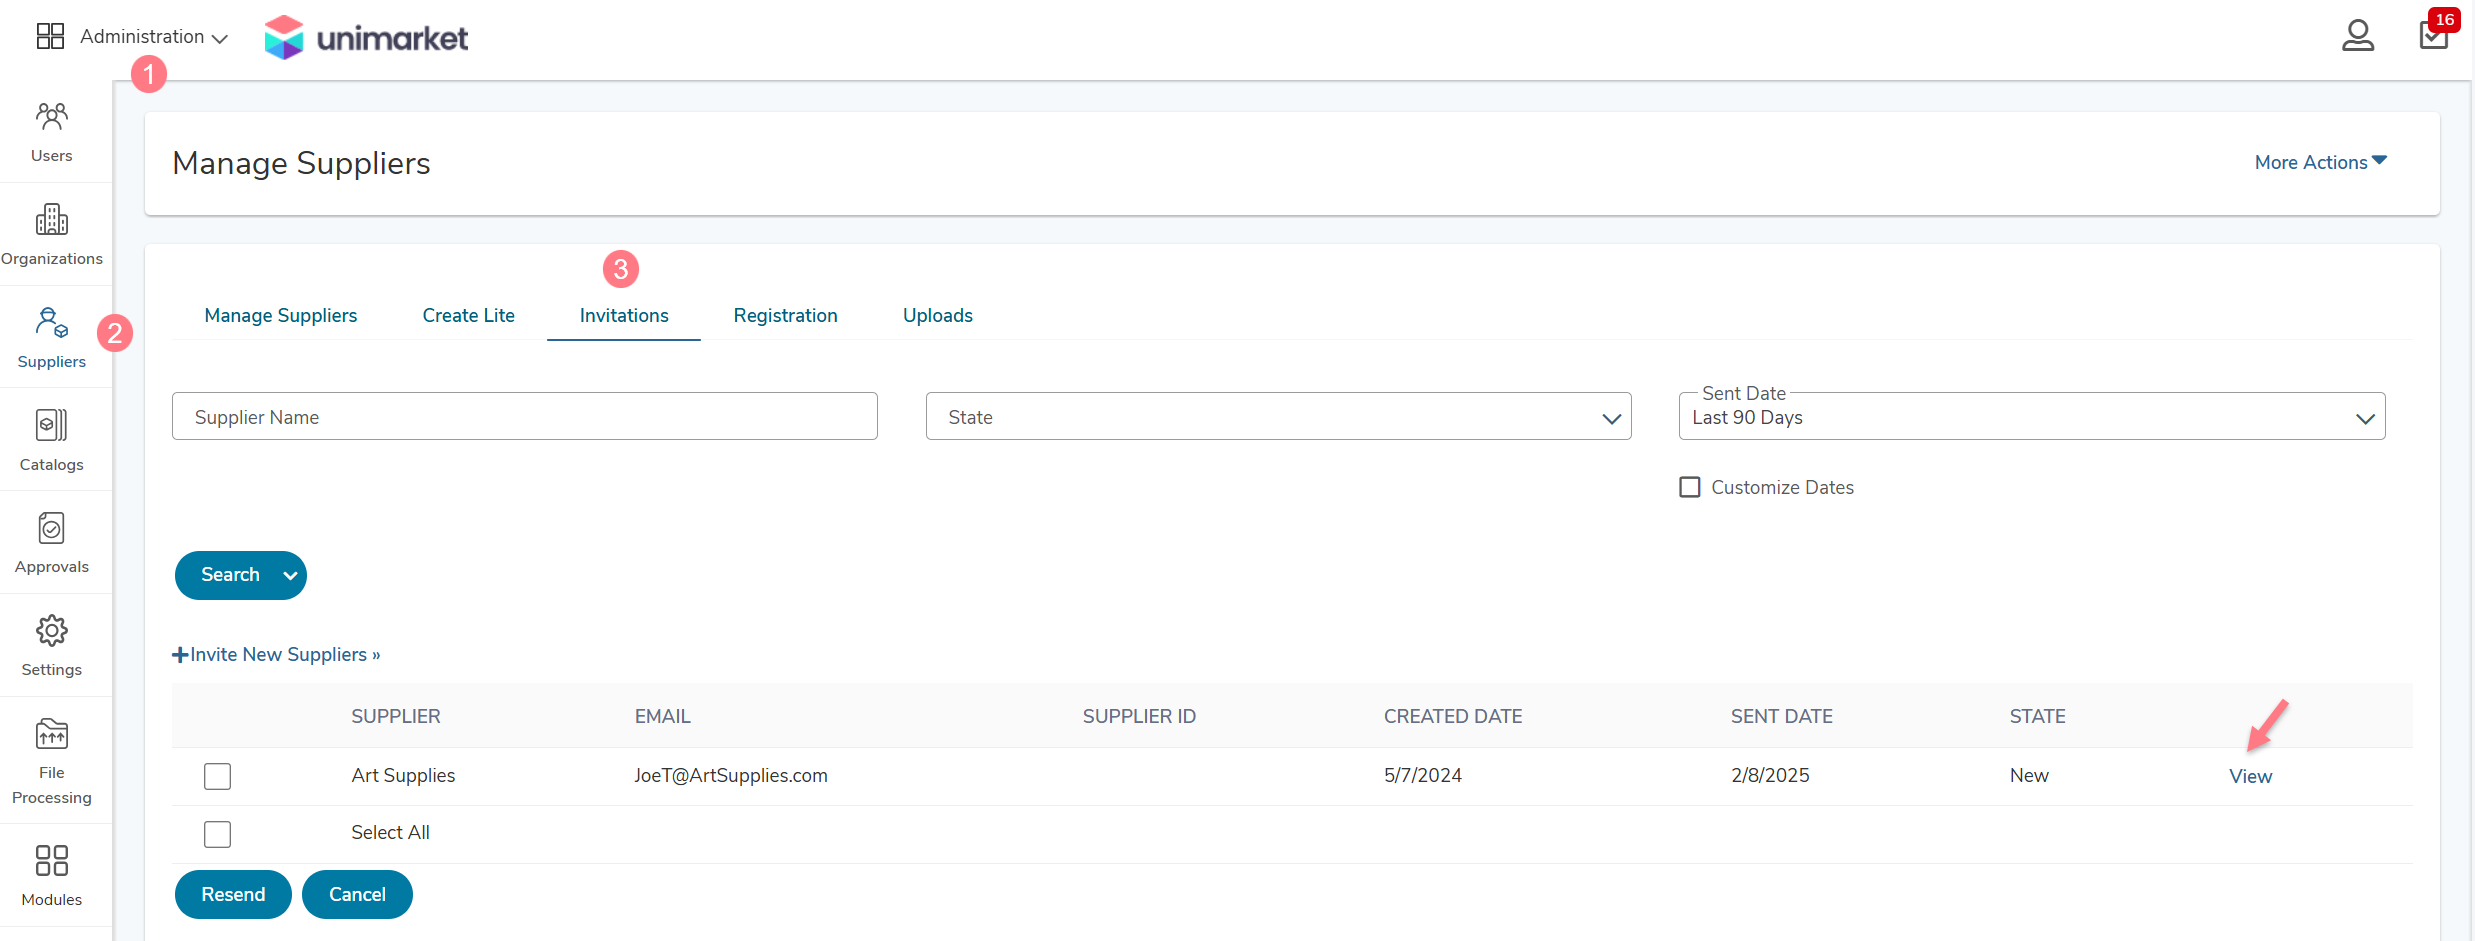Click Invite New Suppliers link
Screen dimensions: 2475x941
(x=277, y=654)
